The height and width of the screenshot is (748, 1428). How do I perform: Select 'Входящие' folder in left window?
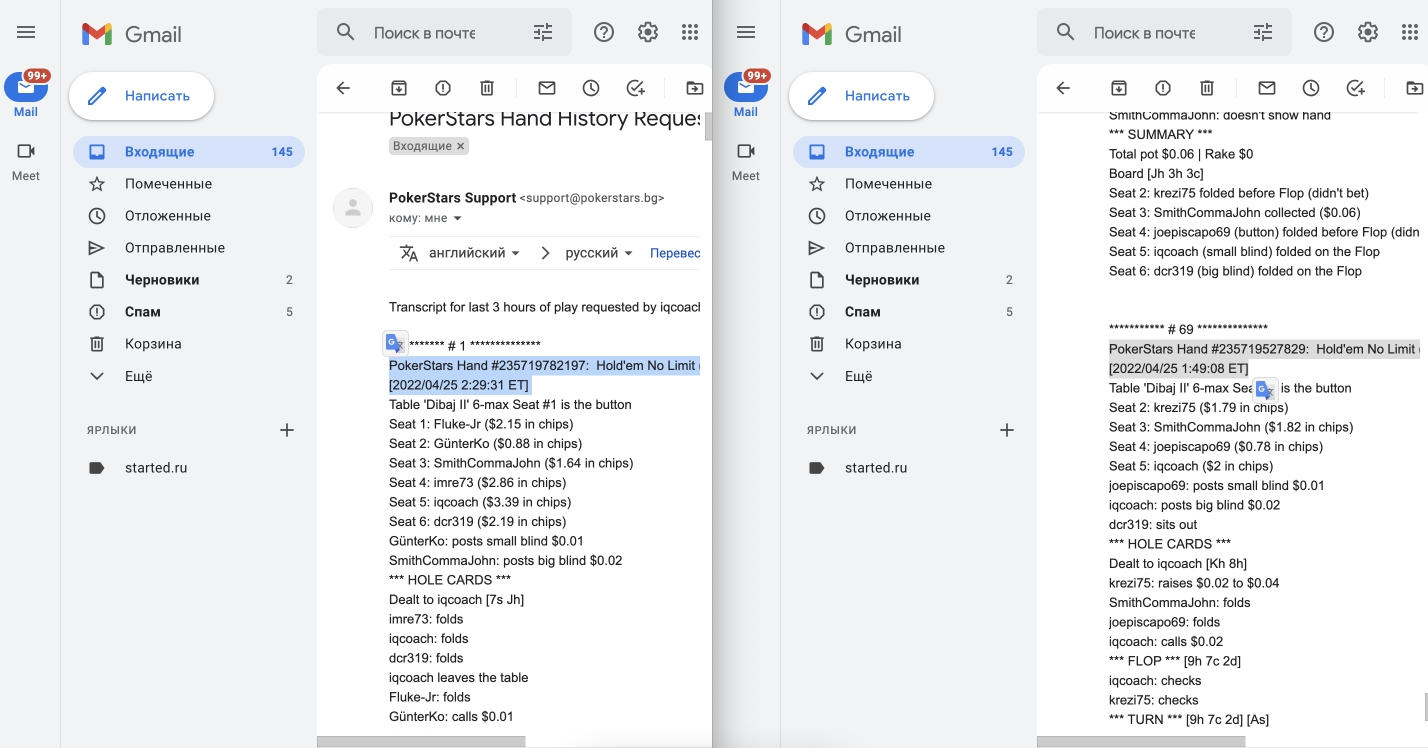tap(188, 152)
